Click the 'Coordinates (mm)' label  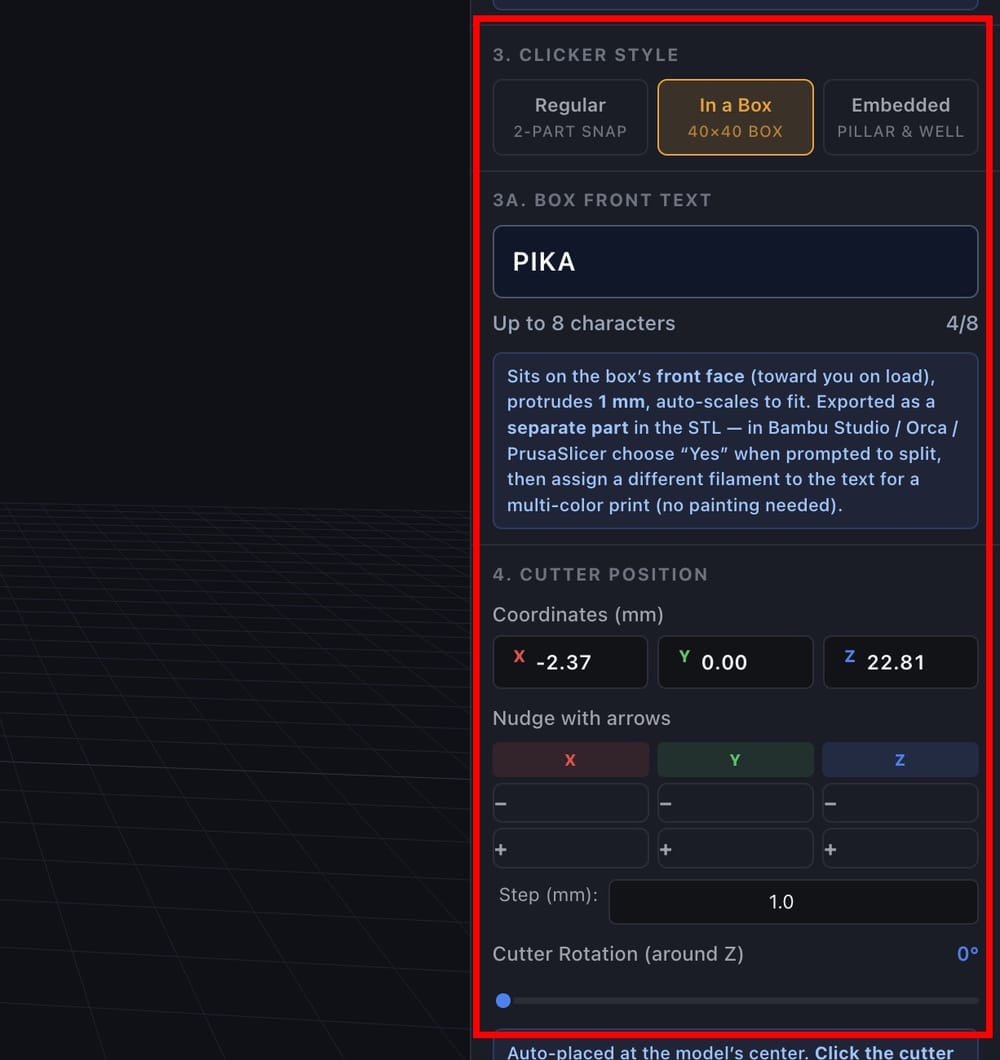(577, 615)
